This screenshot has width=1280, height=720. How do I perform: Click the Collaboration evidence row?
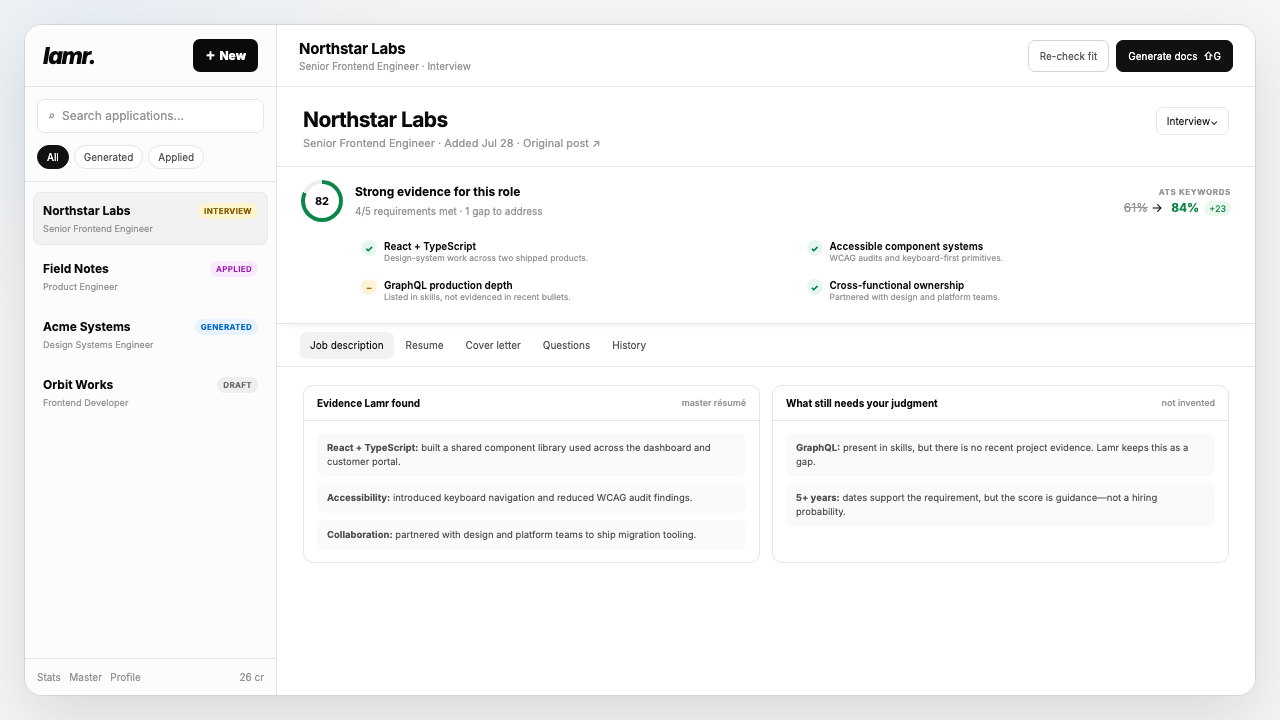point(531,535)
